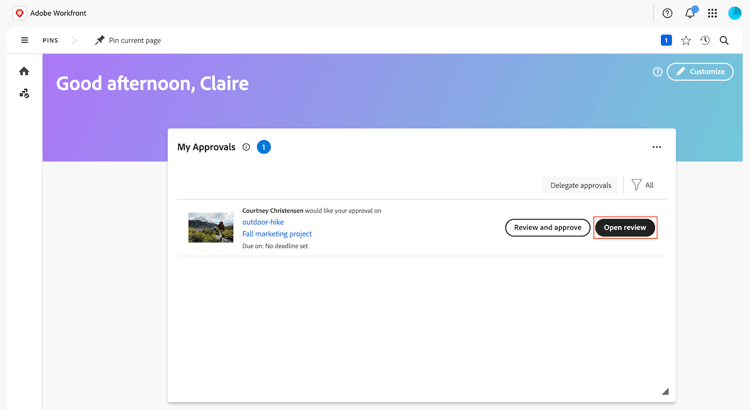Open the teams icon in sidebar

(x=24, y=93)
